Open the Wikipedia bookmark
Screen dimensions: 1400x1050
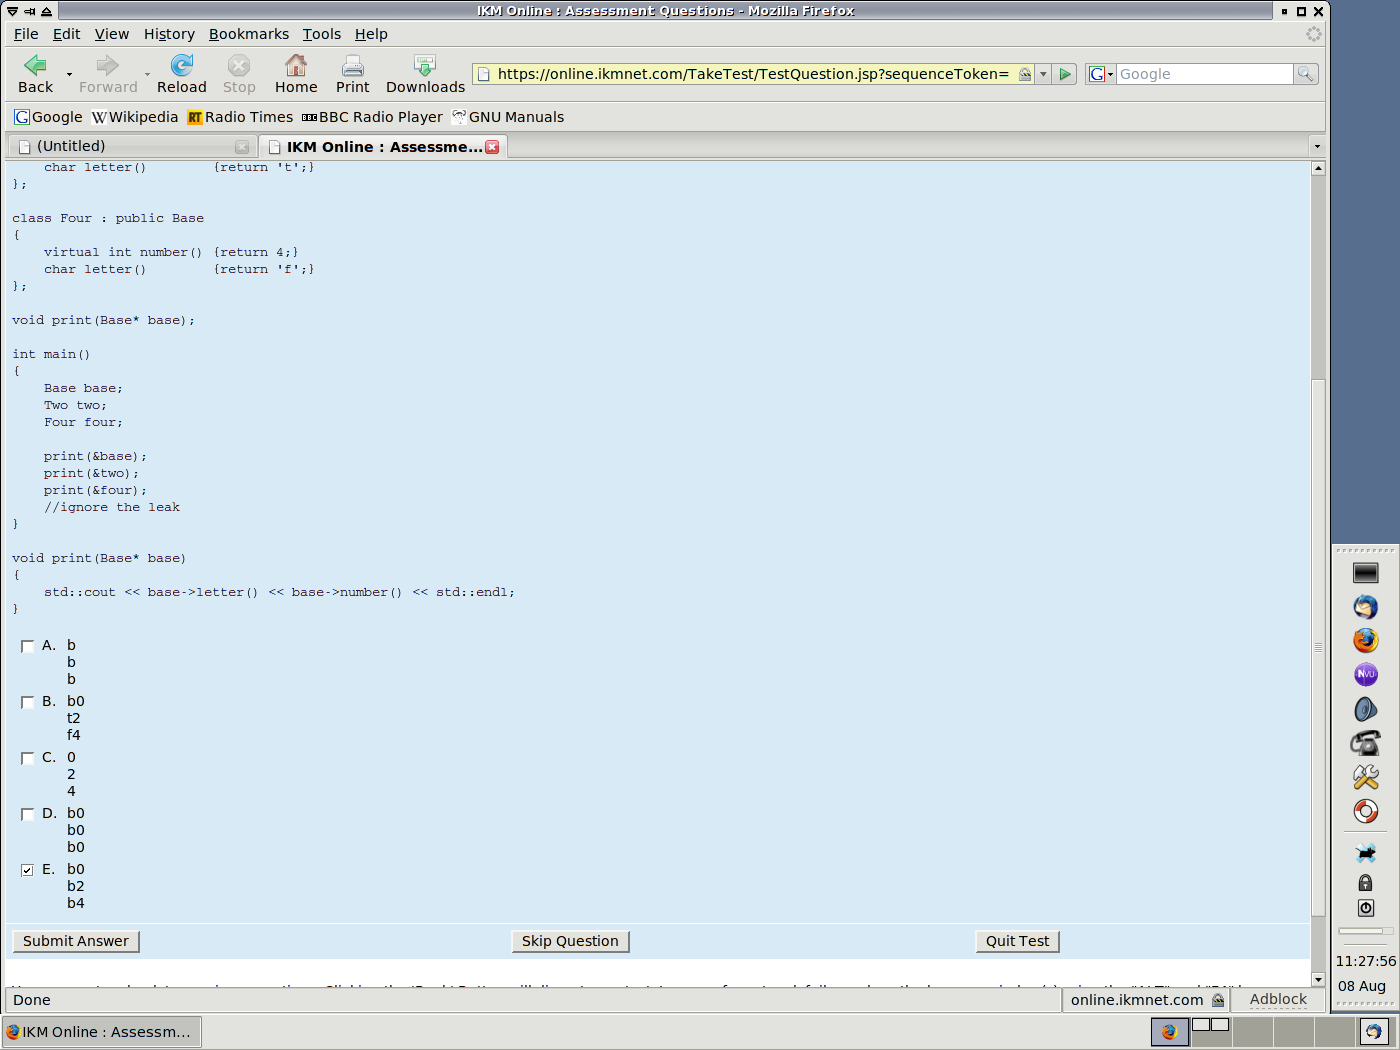point(135,117)
